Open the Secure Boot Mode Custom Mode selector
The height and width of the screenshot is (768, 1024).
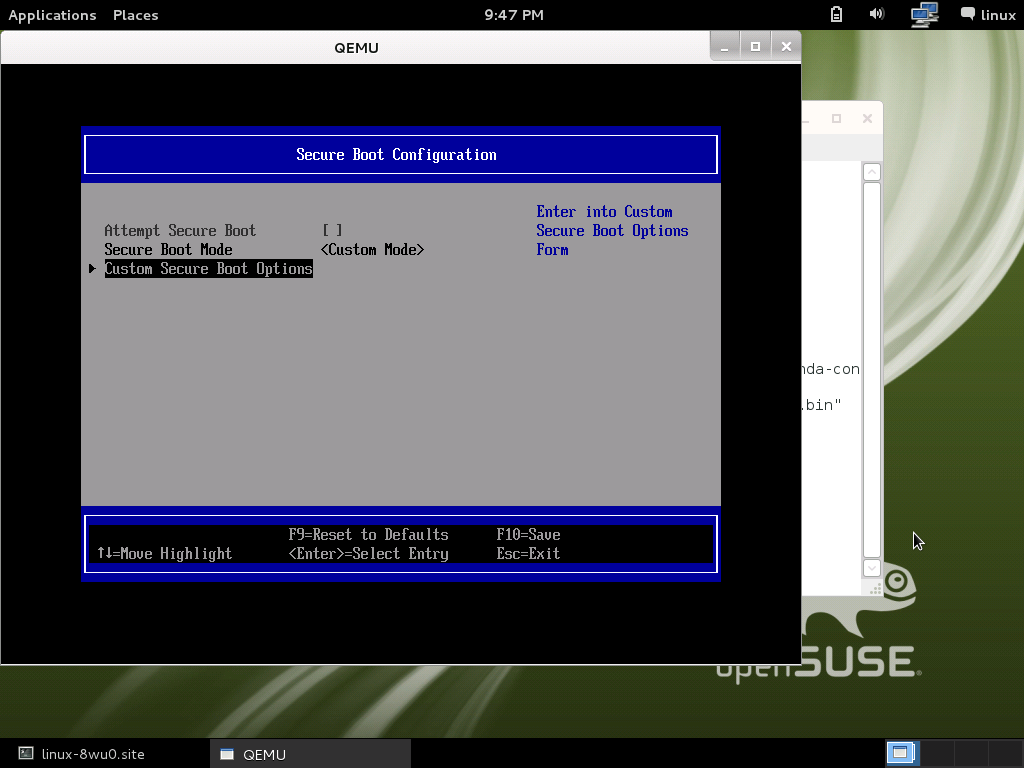pos(372,250)
